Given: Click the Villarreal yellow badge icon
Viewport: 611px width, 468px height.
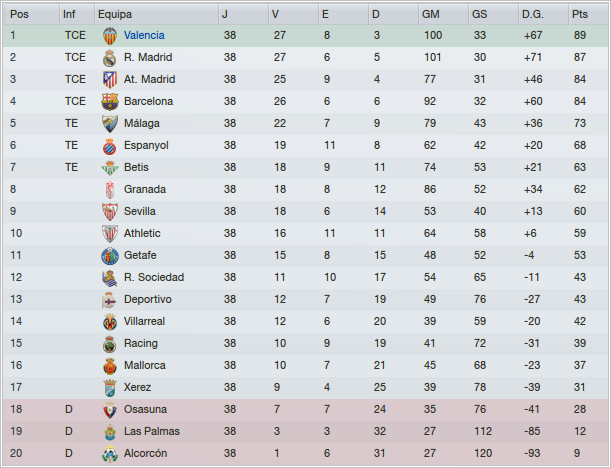Looking at the screenshot, I should 109,321.
